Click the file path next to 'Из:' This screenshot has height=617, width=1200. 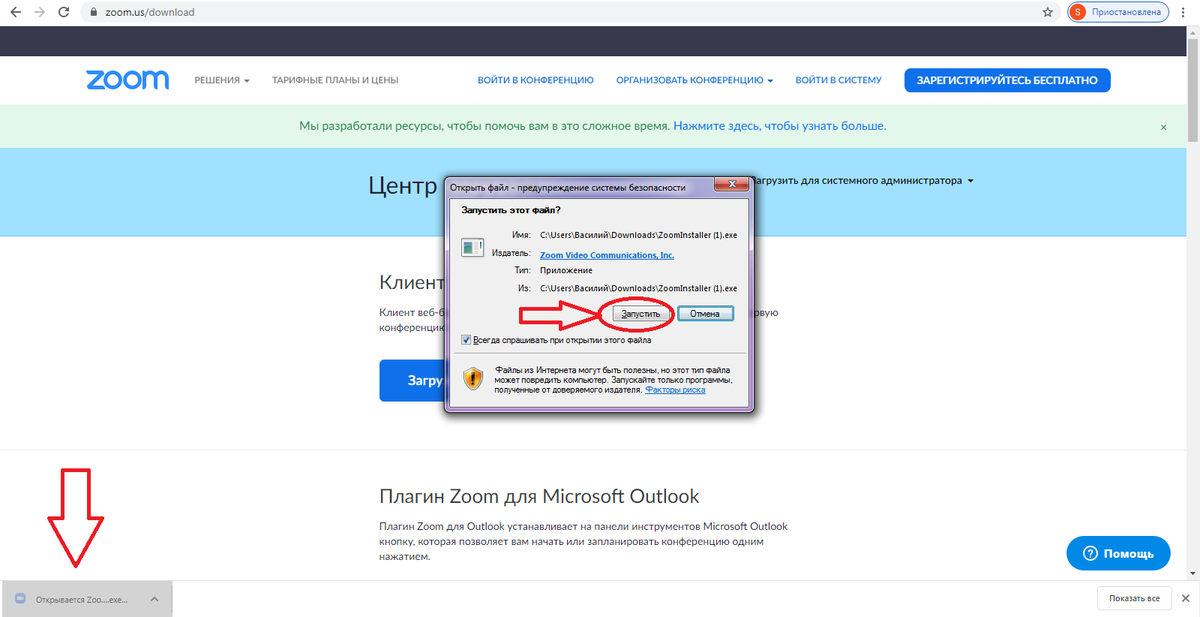pos(638,288)
